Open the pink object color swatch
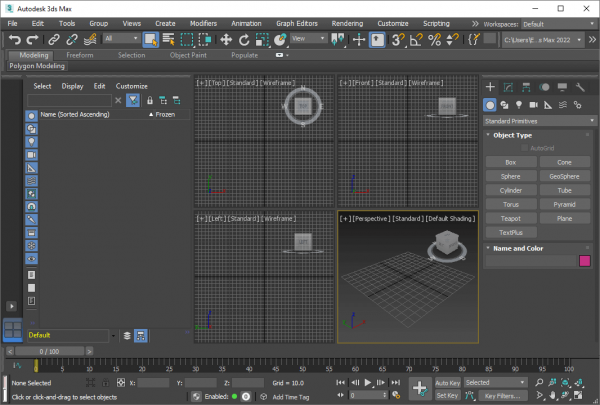The width and height of the screenshot is (600, 405). pos(585,261)
